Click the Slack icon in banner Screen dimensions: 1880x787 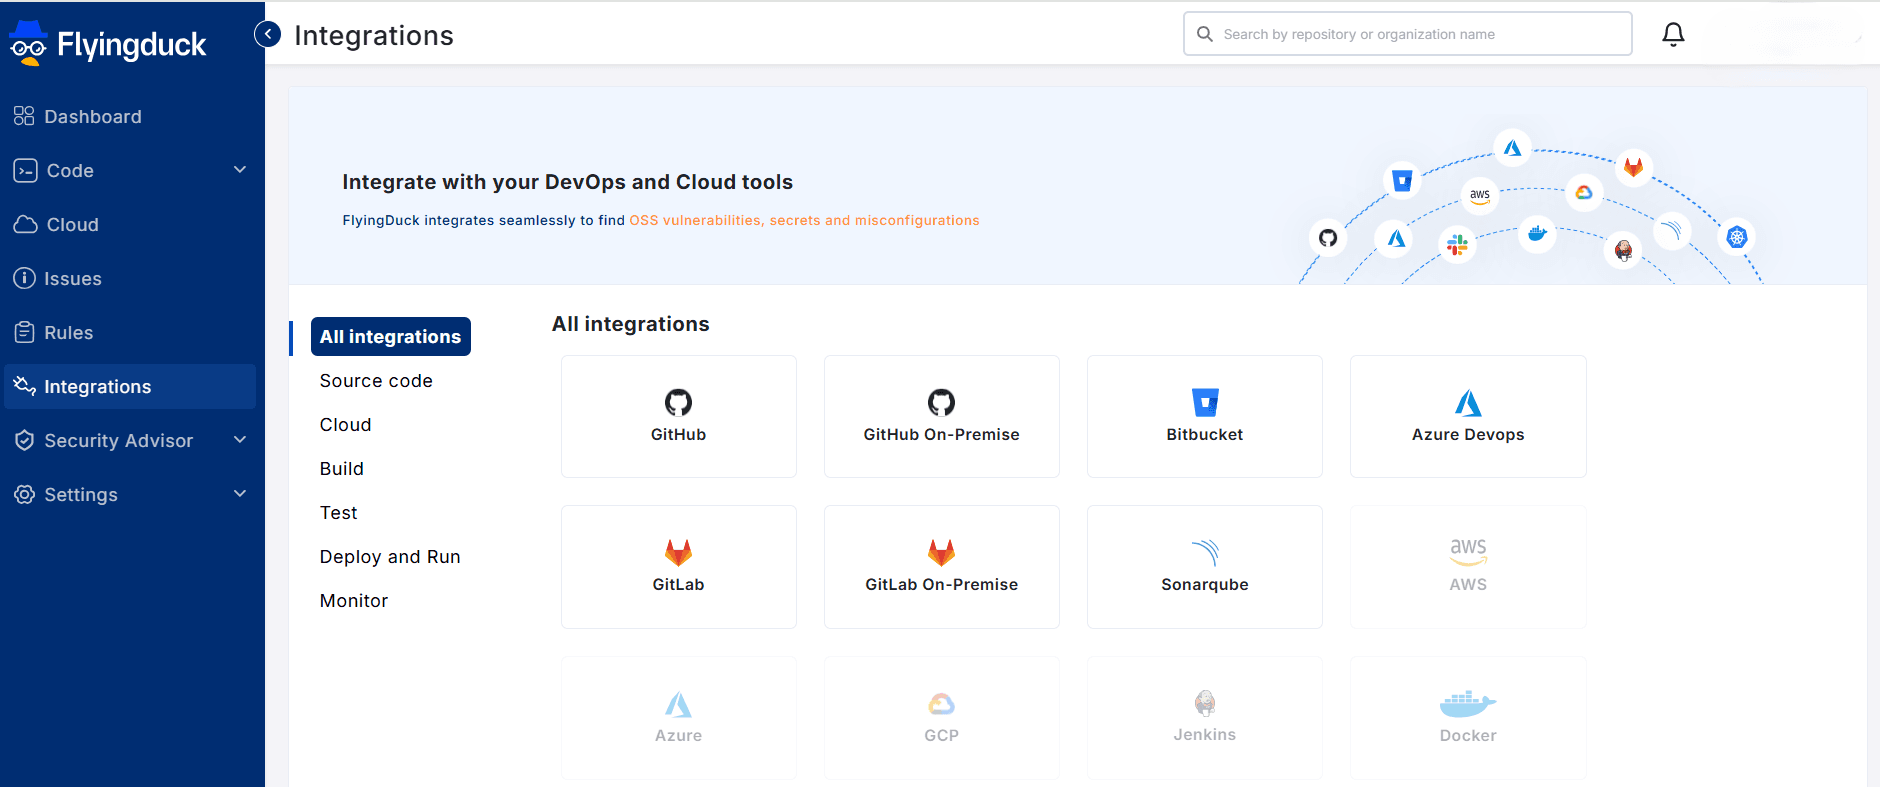[1458, 243]
